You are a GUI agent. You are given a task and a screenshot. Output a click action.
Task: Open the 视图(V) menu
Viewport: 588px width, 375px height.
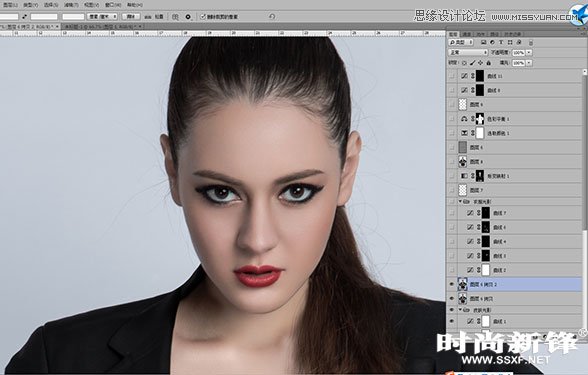(92, 5)
